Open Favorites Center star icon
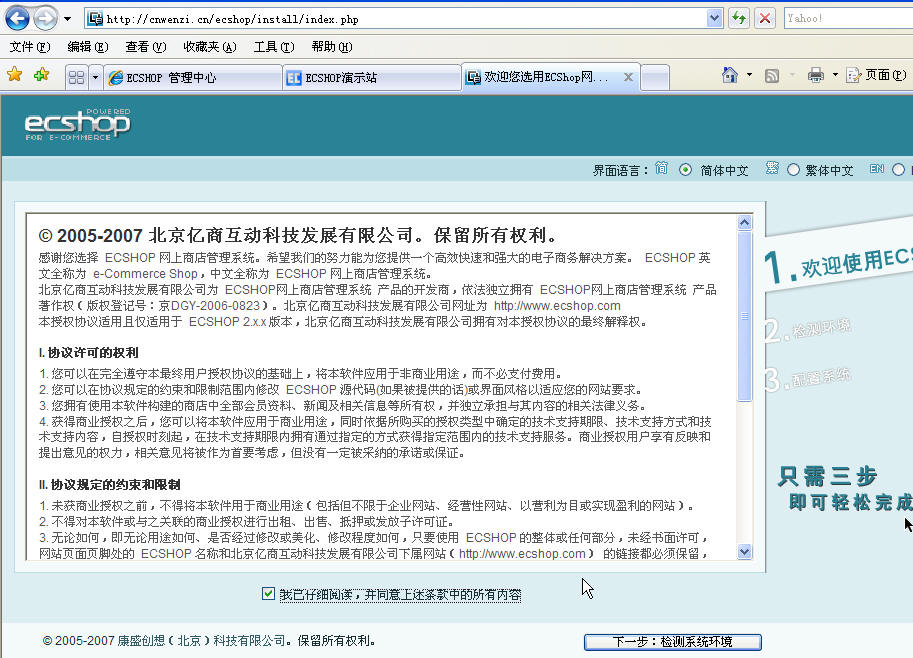The width and height of the screenshot is (913, 658). [x=15, y=75]
